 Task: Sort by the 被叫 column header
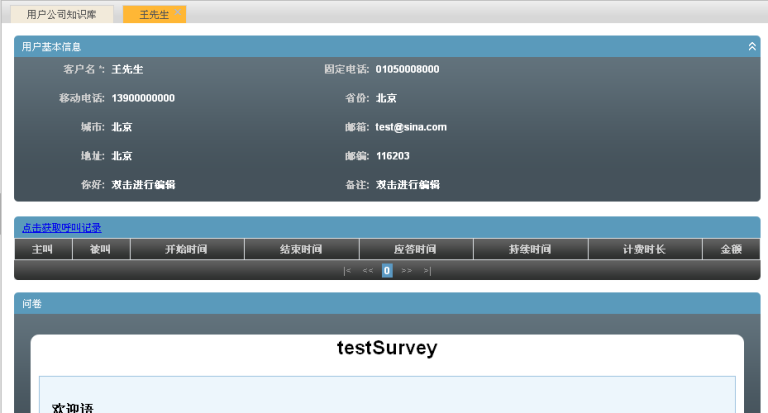coord(101,249)
